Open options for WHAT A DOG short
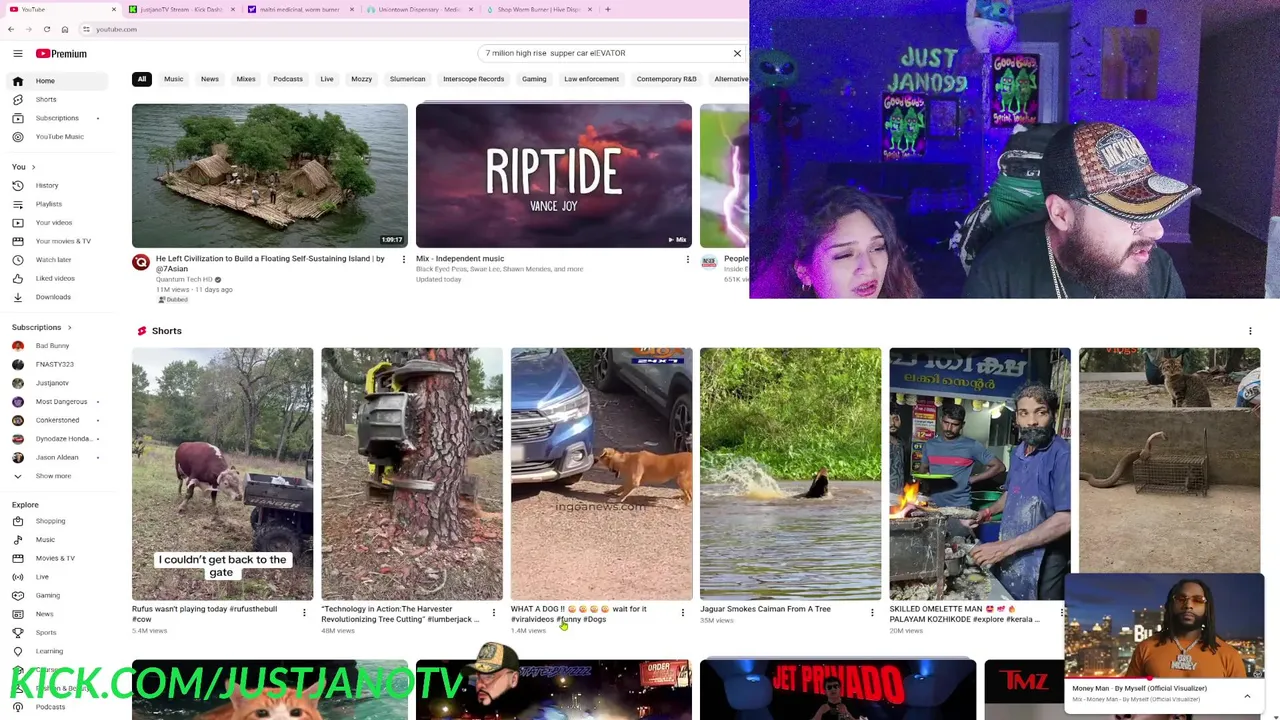 click(x=683, y=613)
